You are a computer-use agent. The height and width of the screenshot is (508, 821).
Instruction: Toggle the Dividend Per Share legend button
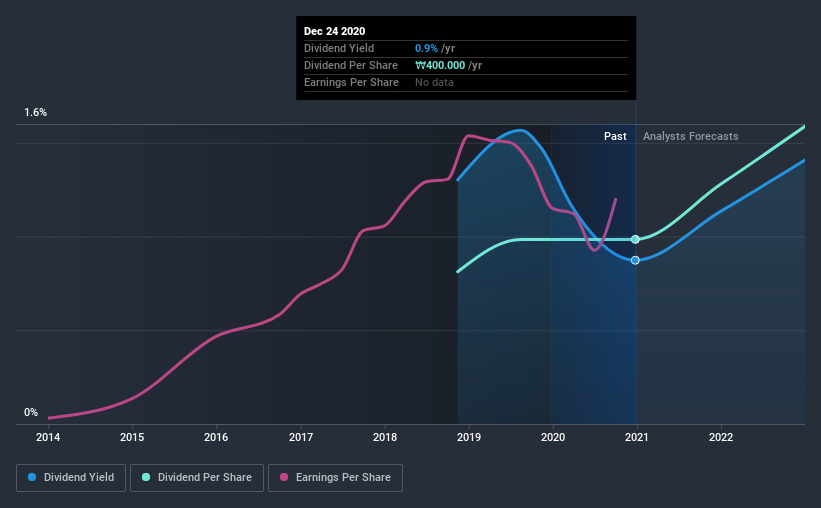(197, 478)
